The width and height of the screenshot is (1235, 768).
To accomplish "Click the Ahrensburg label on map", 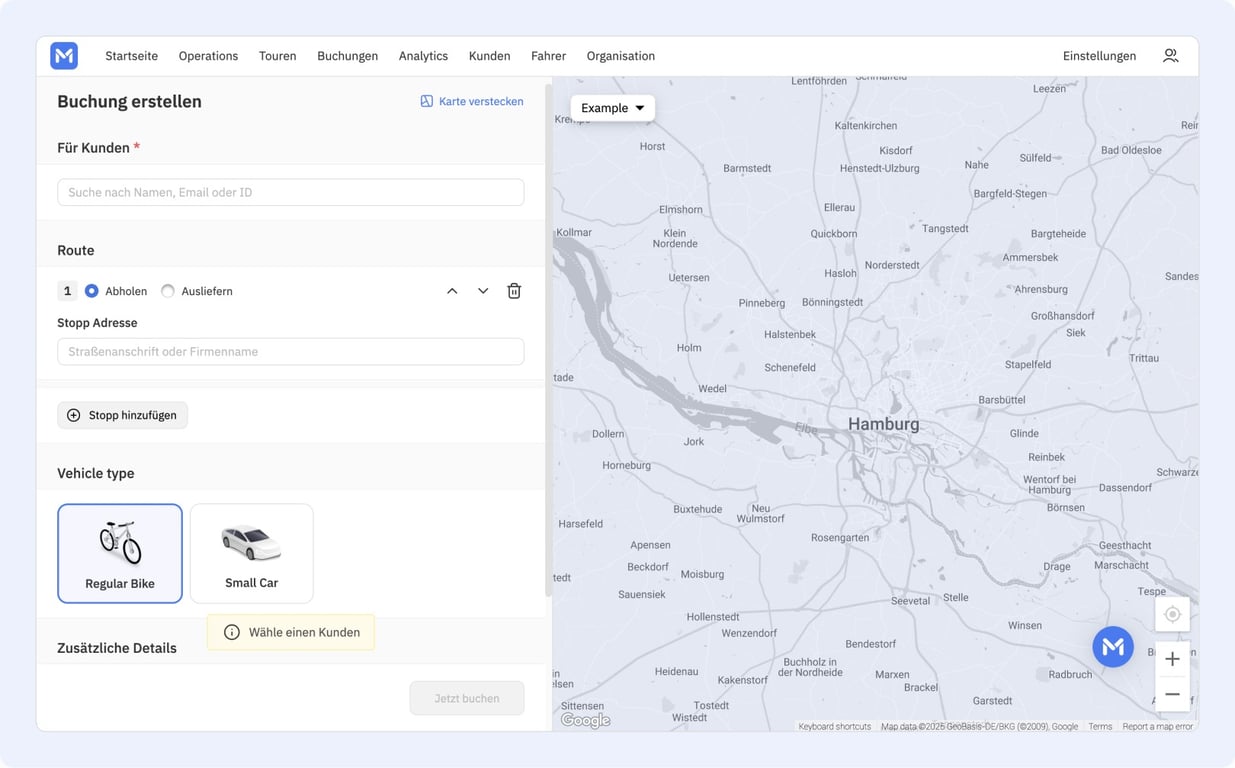I will coord(1041,289).
